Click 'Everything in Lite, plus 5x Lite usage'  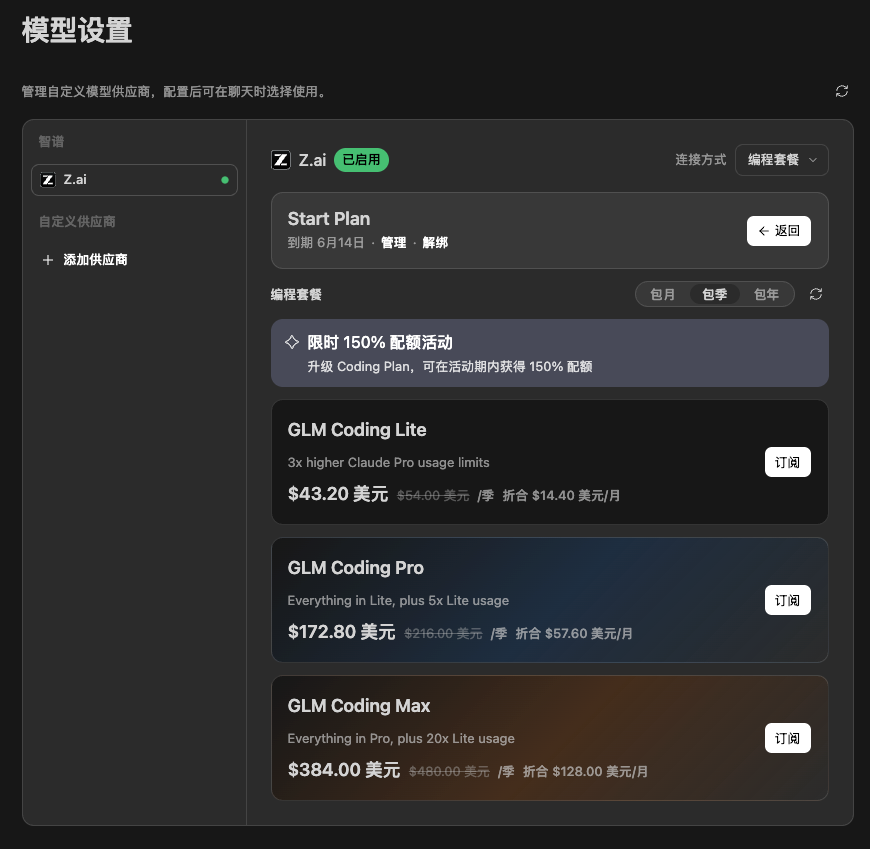pyautogui.click(x=398, y=600)
